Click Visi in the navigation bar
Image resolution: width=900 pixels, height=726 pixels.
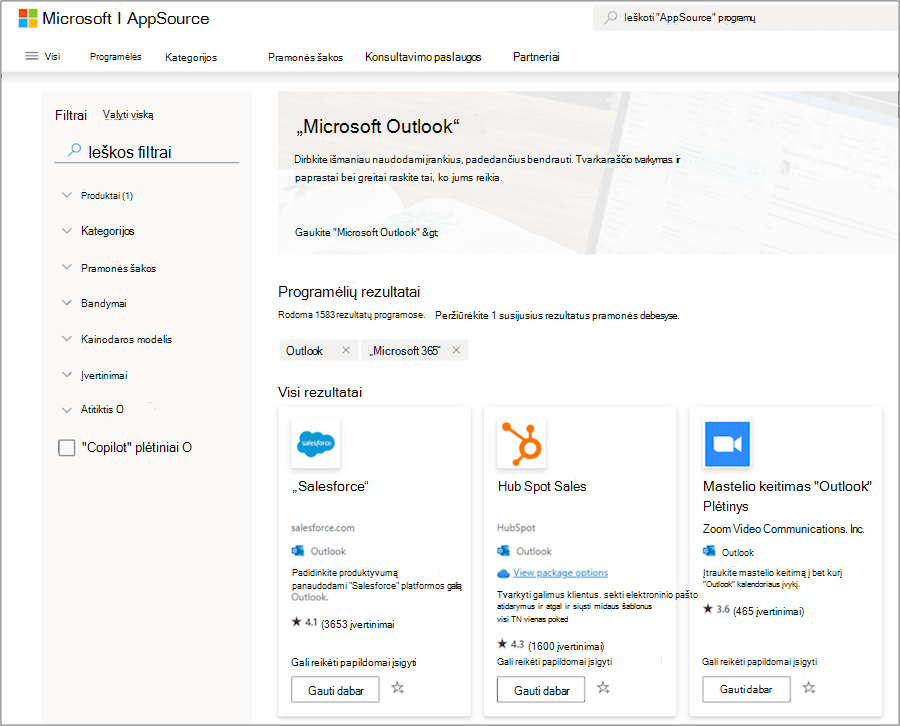click(53, 56)
